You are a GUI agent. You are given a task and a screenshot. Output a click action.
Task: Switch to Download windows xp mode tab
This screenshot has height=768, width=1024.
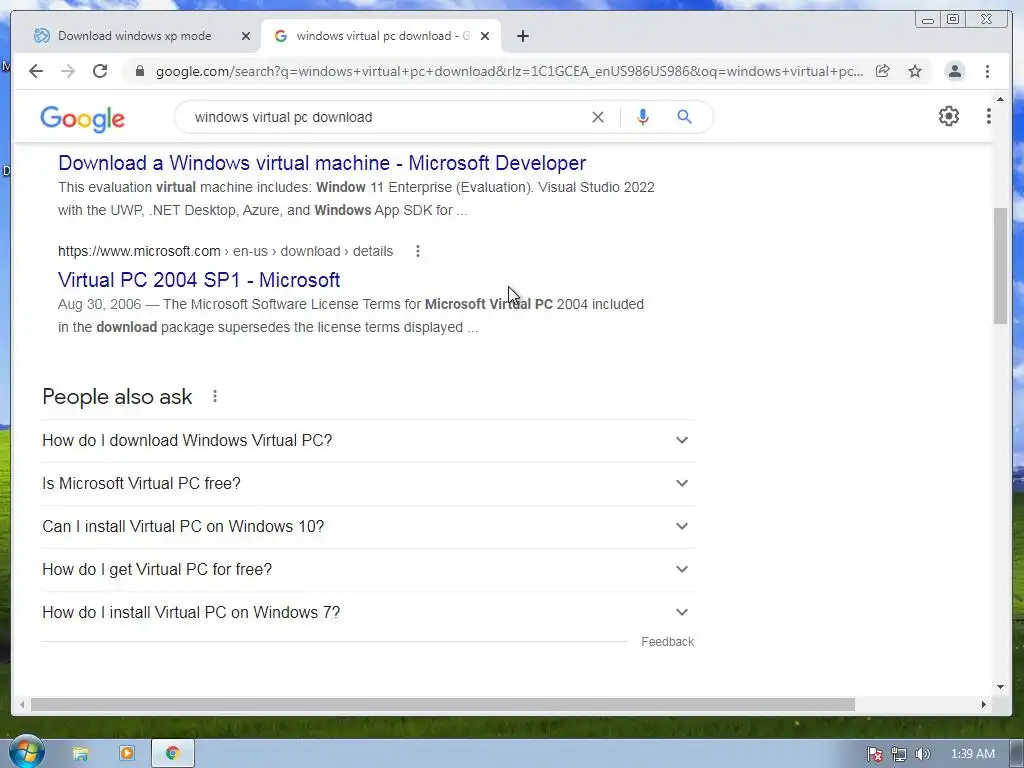click(x=135, y=36)
